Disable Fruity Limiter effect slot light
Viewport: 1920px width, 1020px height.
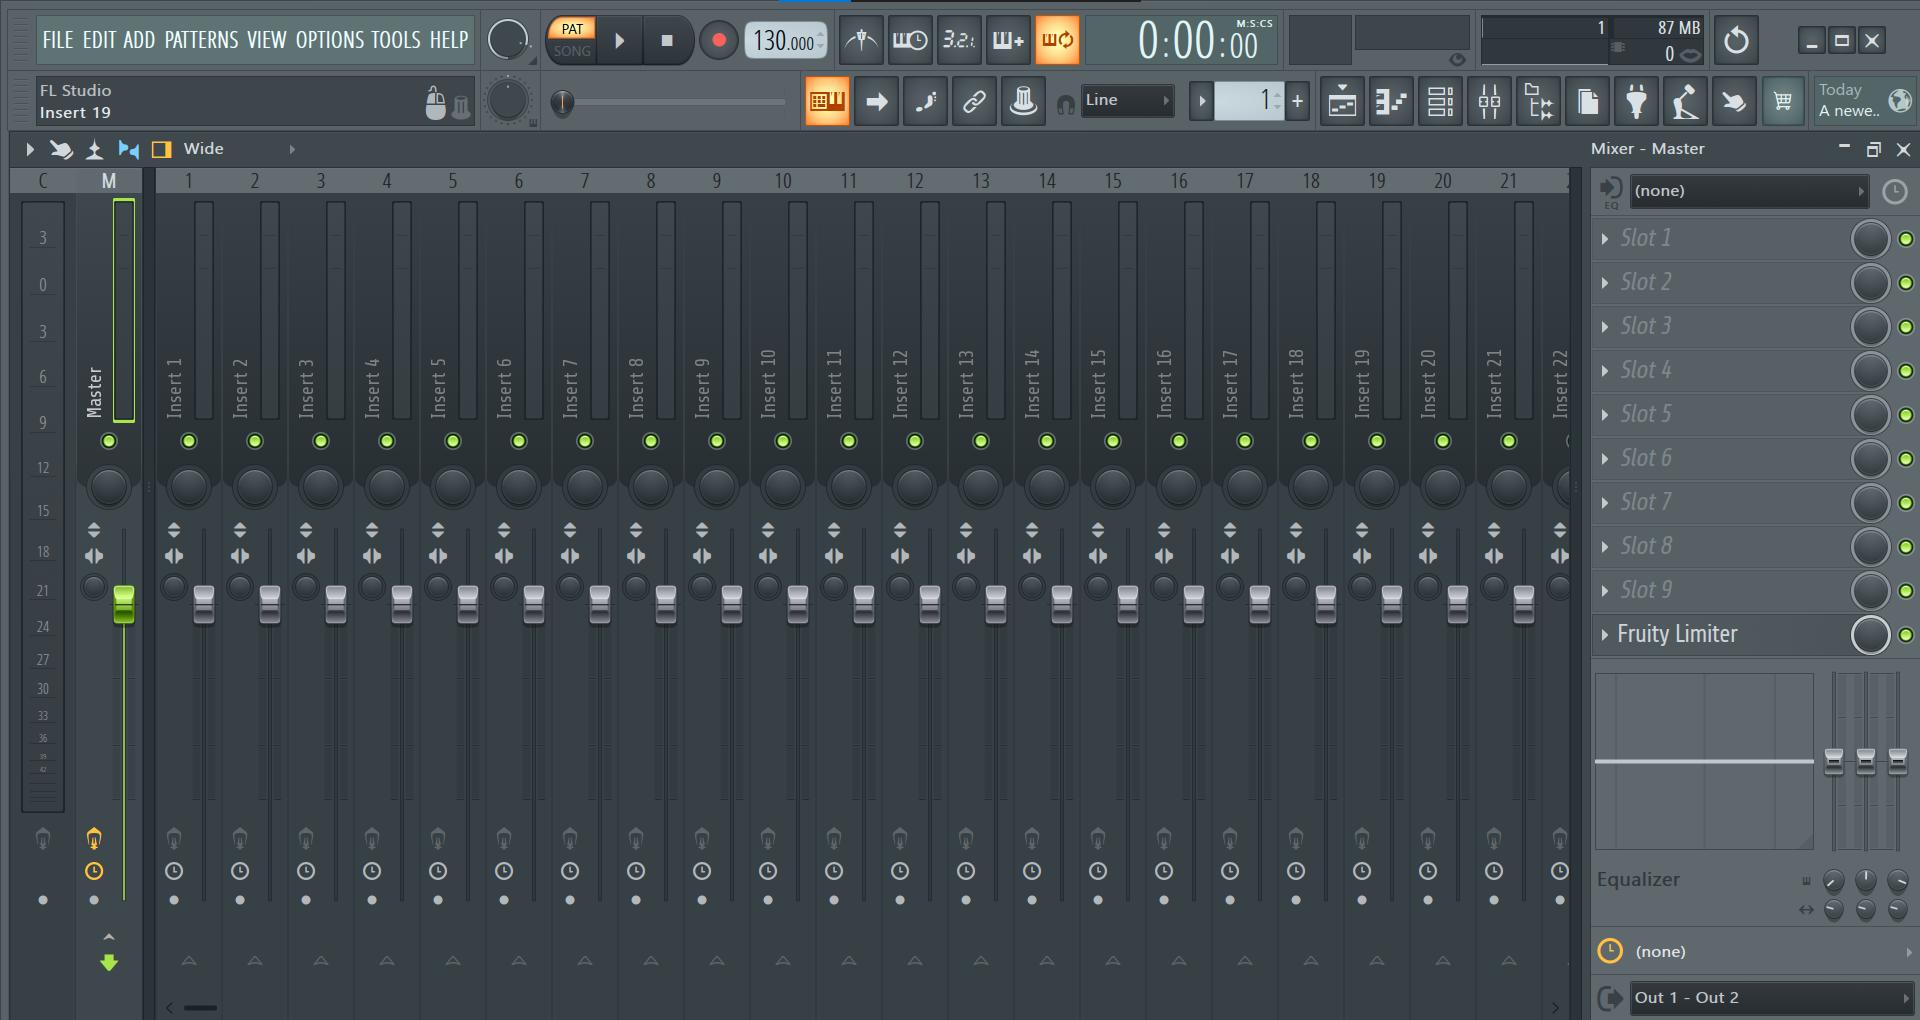[x=1906, y=635]
